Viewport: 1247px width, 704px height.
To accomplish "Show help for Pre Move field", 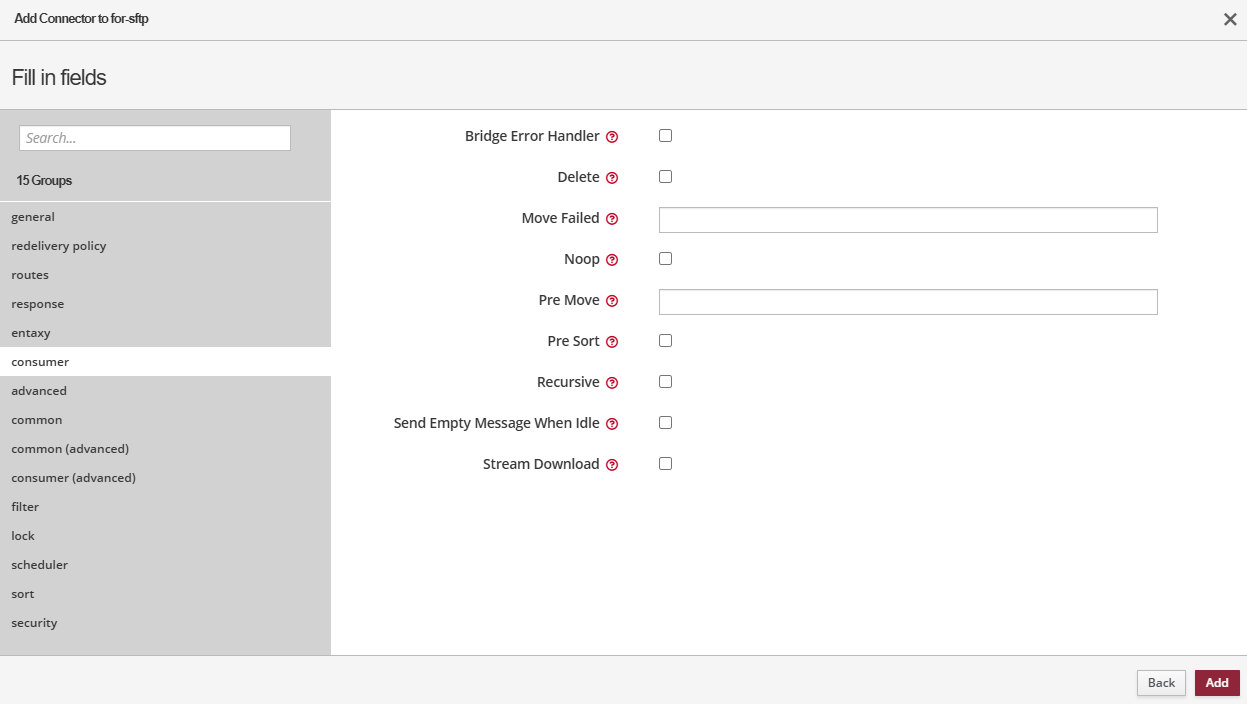I will point(612,301).
